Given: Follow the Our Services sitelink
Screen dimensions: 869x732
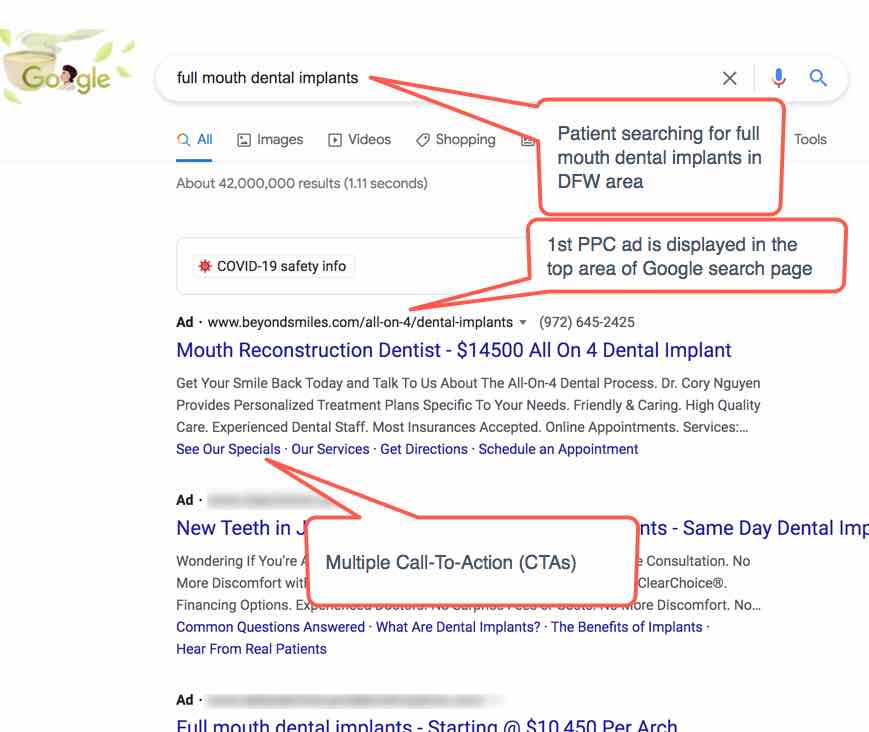Looking at the screenshot, I should 330,449.
